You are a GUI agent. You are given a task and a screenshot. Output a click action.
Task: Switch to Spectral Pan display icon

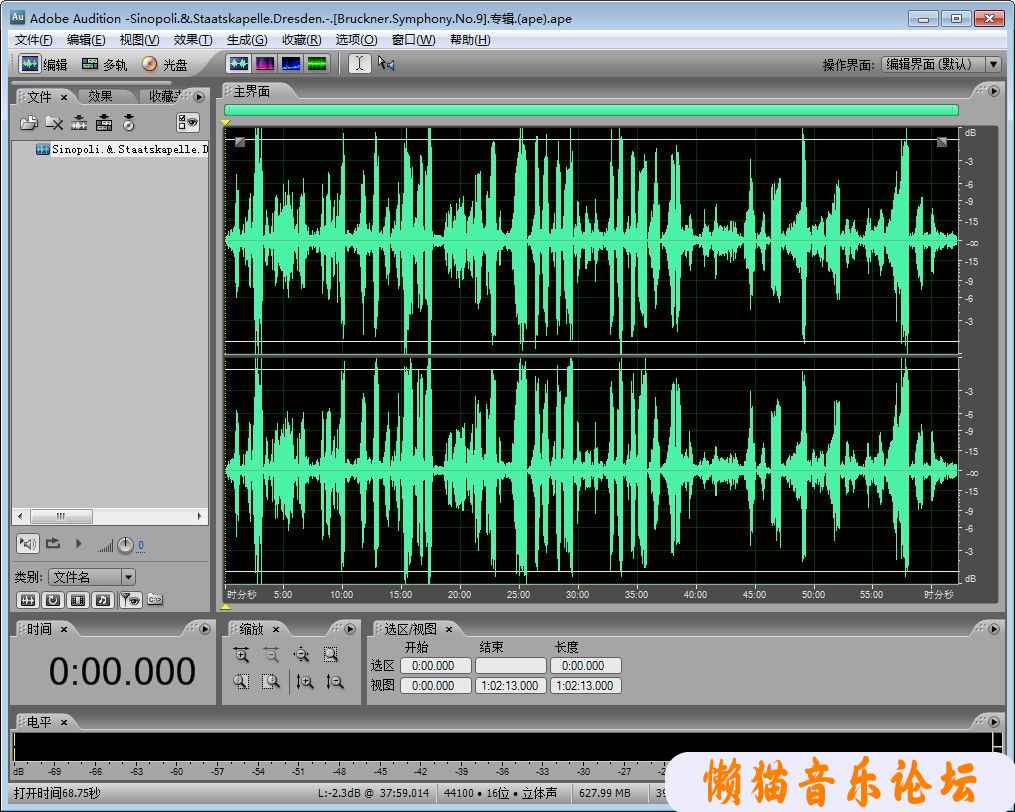point(291,63)
